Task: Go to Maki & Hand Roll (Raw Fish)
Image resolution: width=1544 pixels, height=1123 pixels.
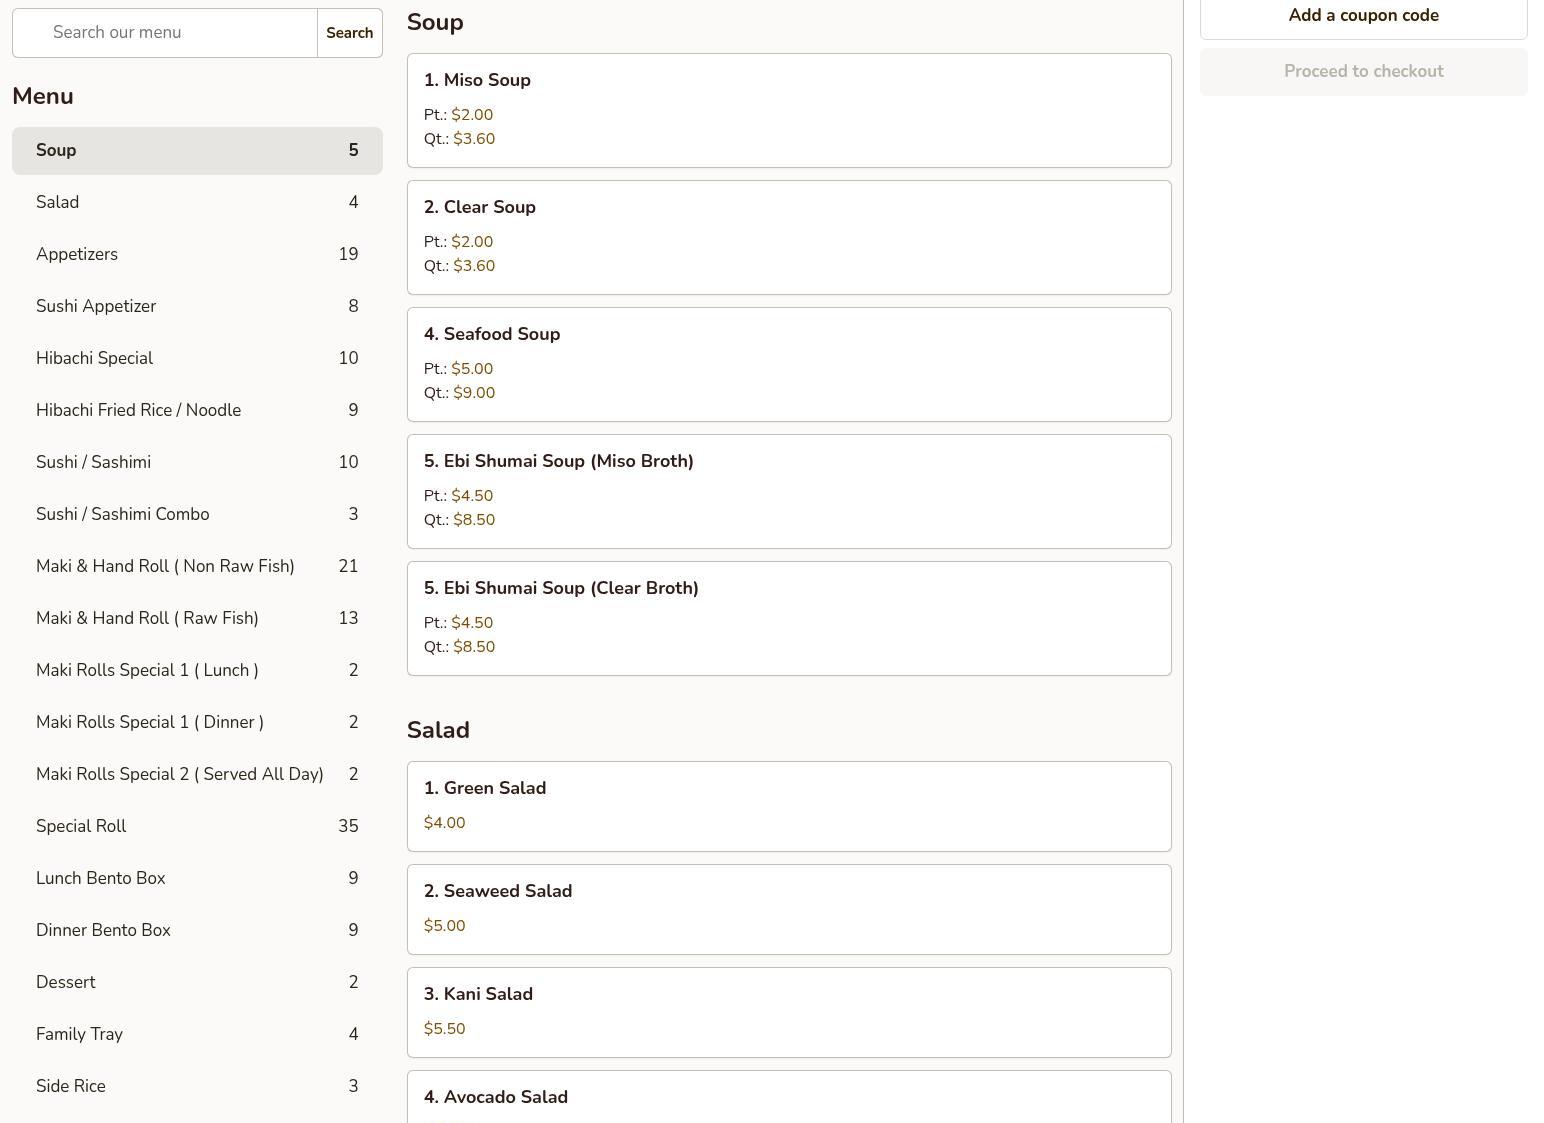Action: 197,619
